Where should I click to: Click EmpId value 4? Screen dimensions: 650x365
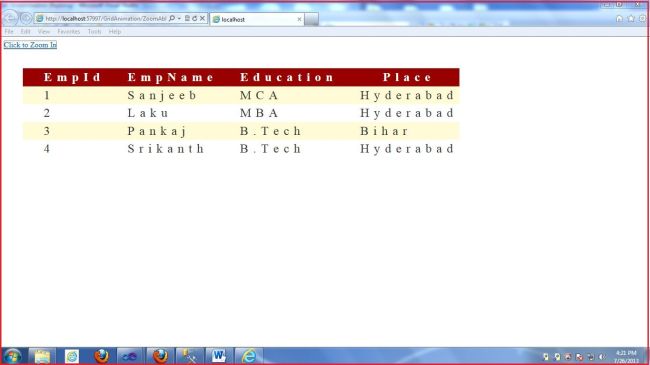pyautogui.click(x=47, y=149)
